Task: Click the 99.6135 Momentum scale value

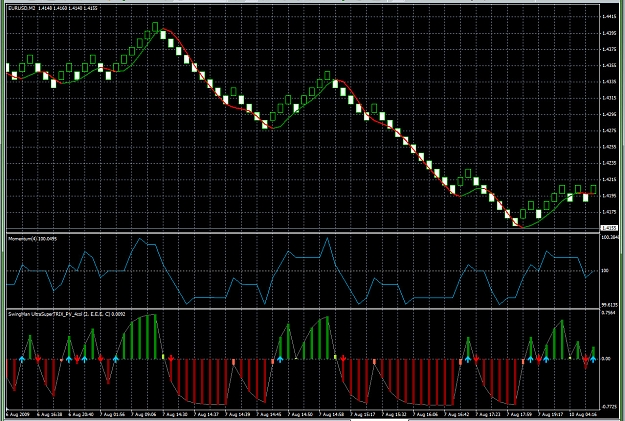Action: click(609, 305)
